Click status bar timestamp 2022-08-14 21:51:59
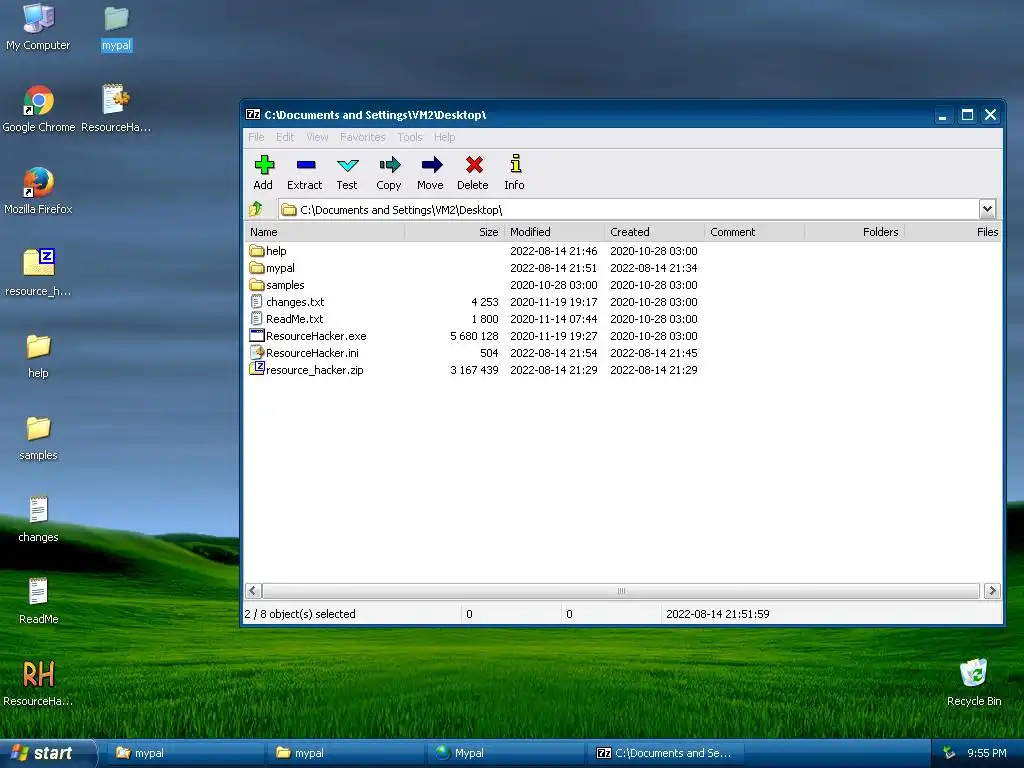Screen dimensions: 1024x768 [718, 614]
